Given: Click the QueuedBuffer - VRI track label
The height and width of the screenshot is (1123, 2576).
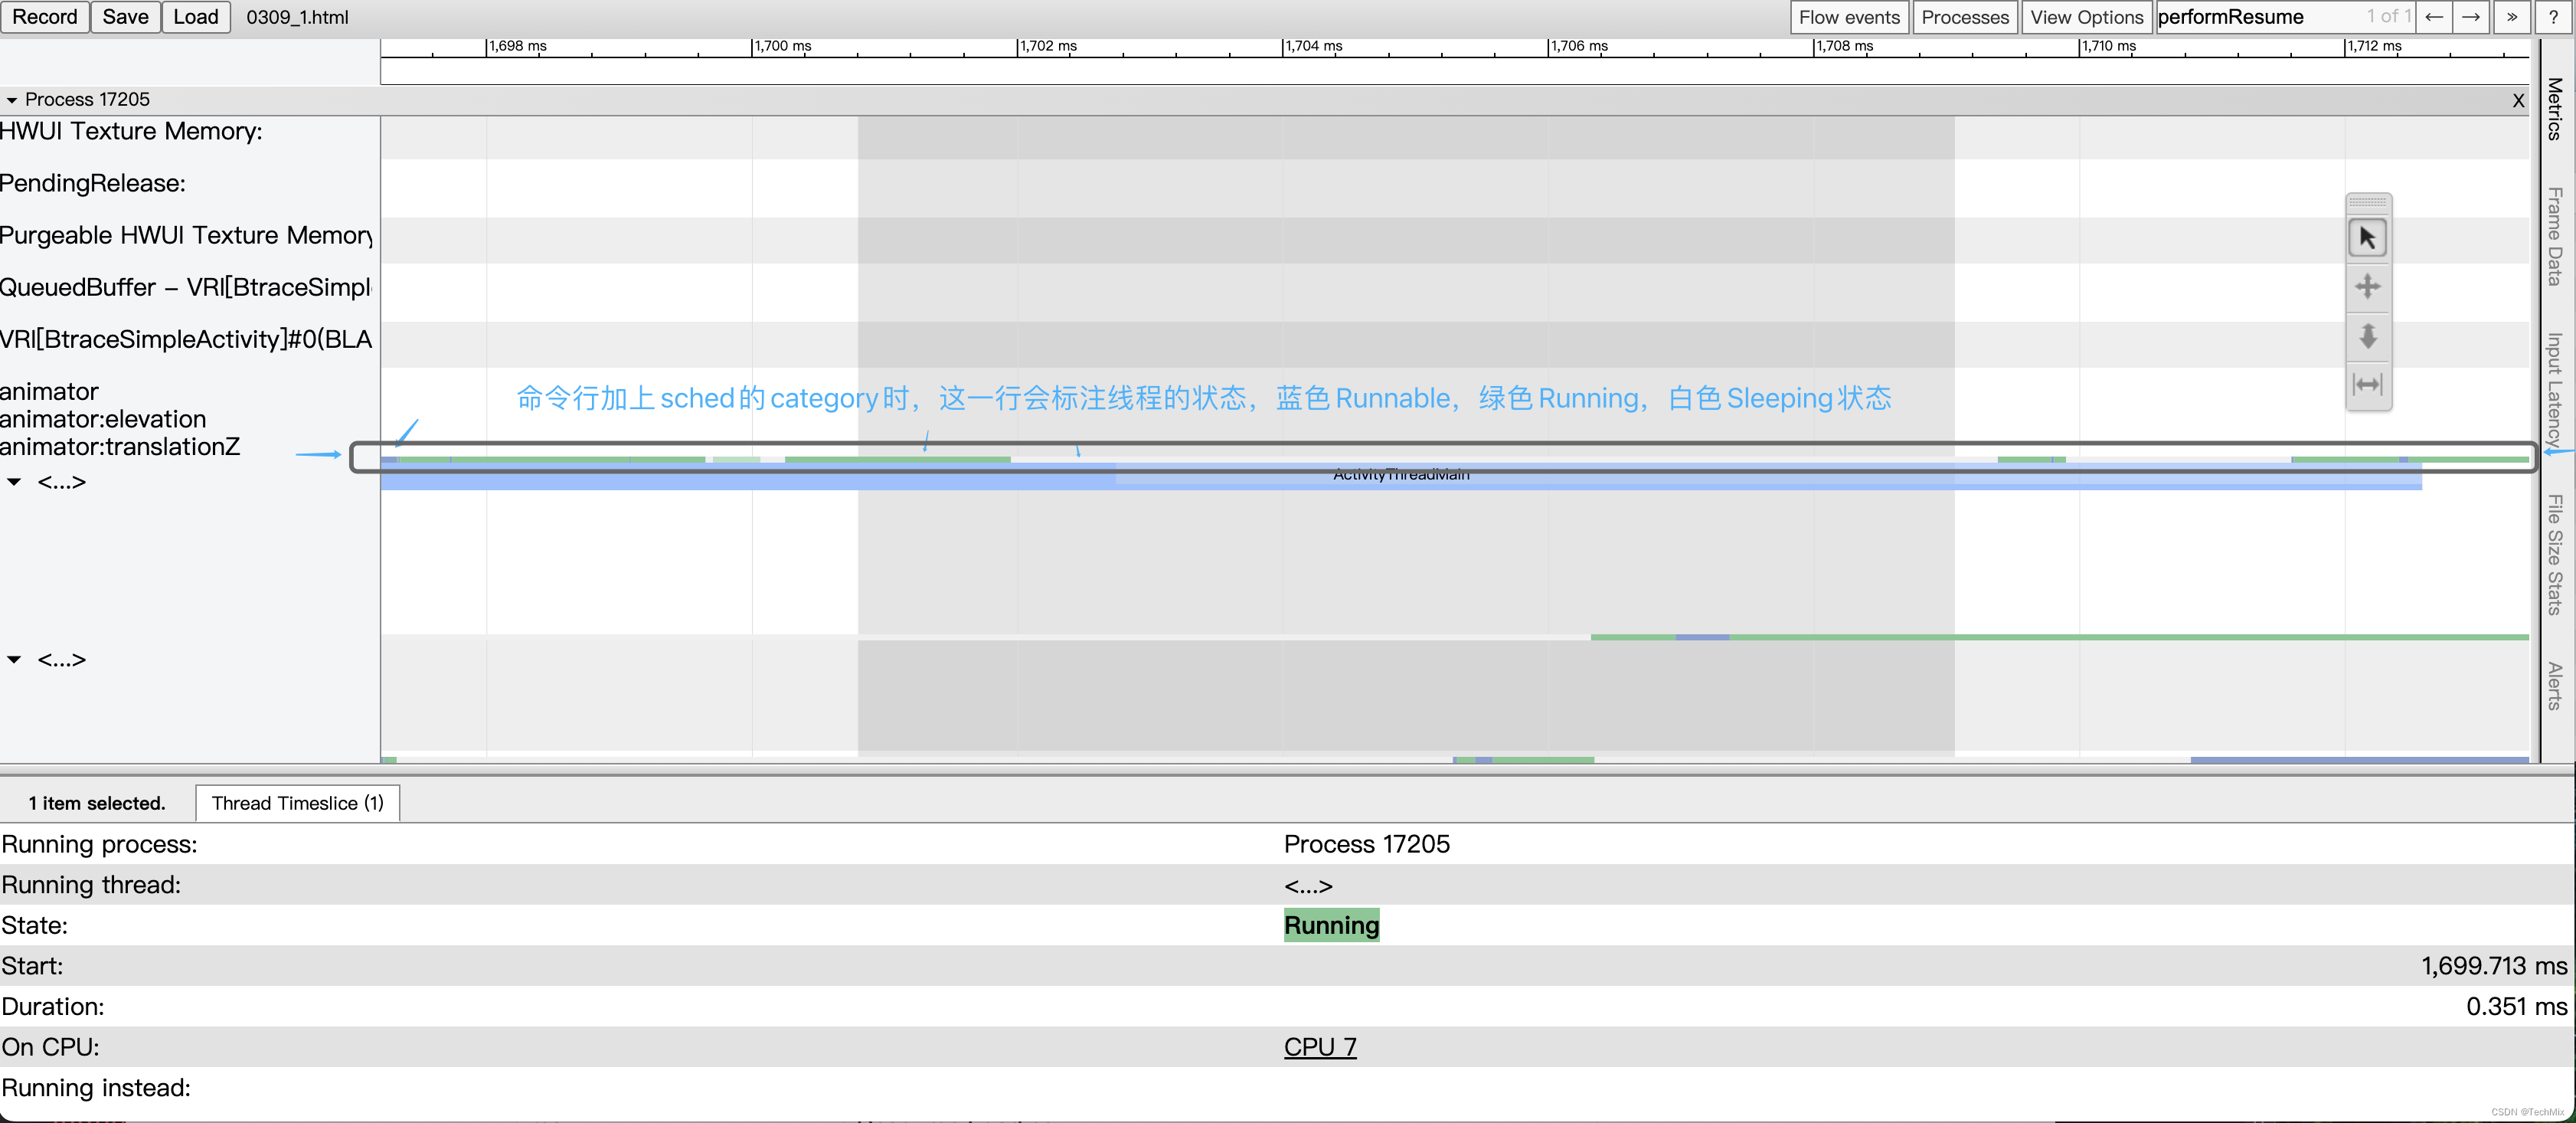Looking at the screenshot, I should point(186,287).
